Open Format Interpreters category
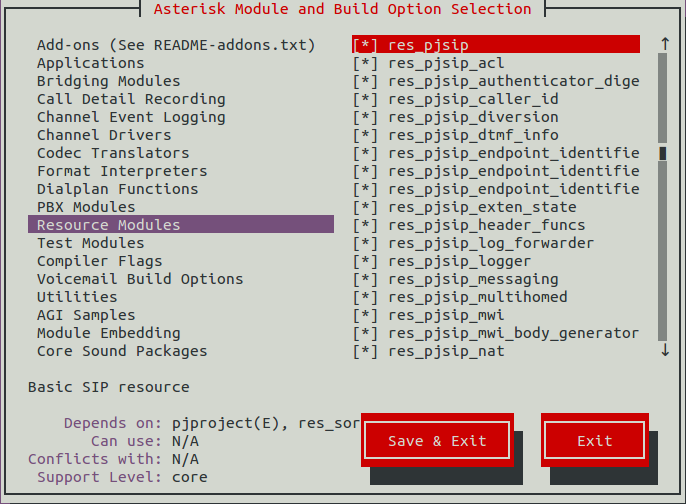Screen dimensions: 686x504 click(x=122, y=171)
